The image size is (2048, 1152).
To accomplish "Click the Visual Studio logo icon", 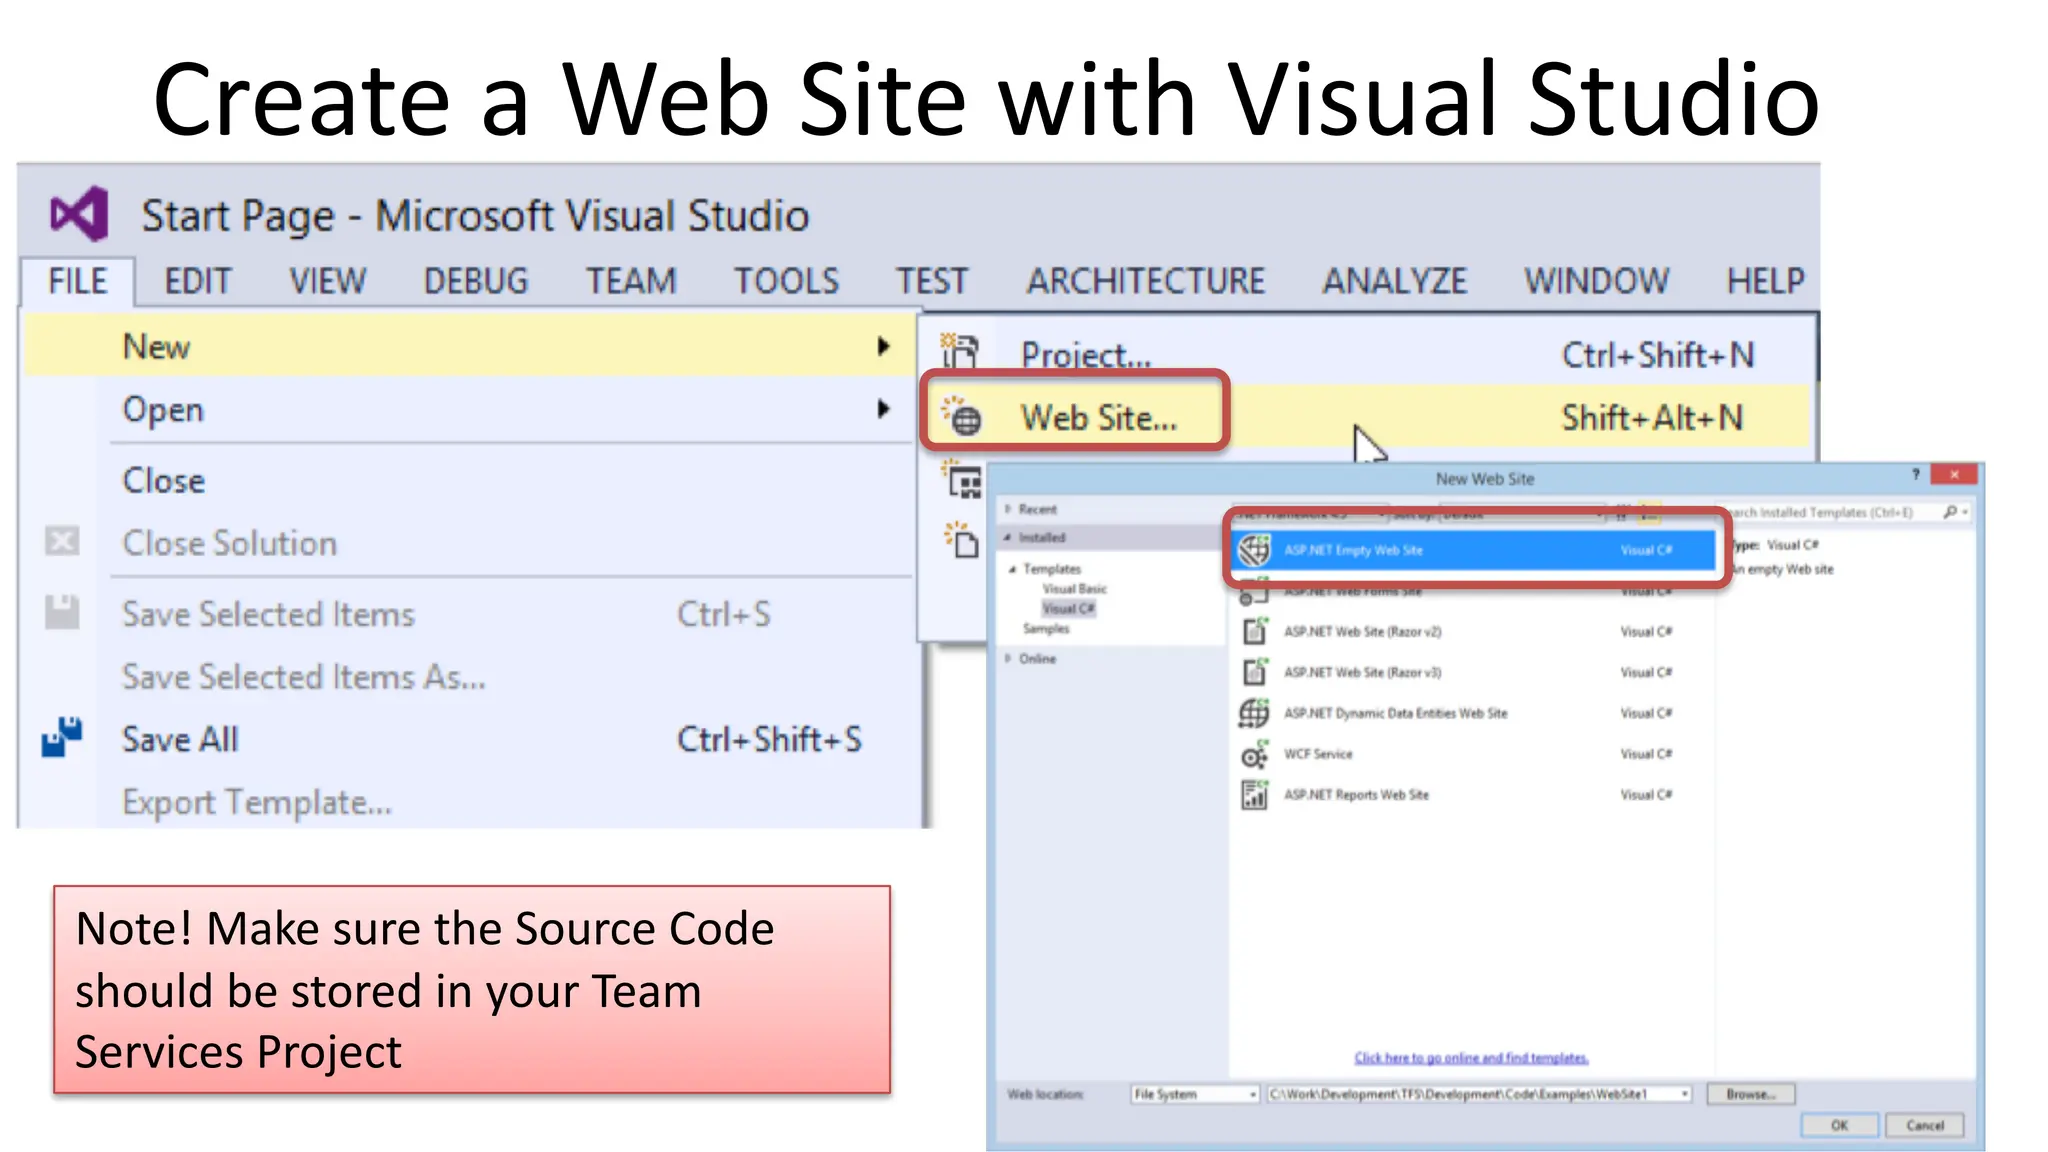I will click(79, 214).
